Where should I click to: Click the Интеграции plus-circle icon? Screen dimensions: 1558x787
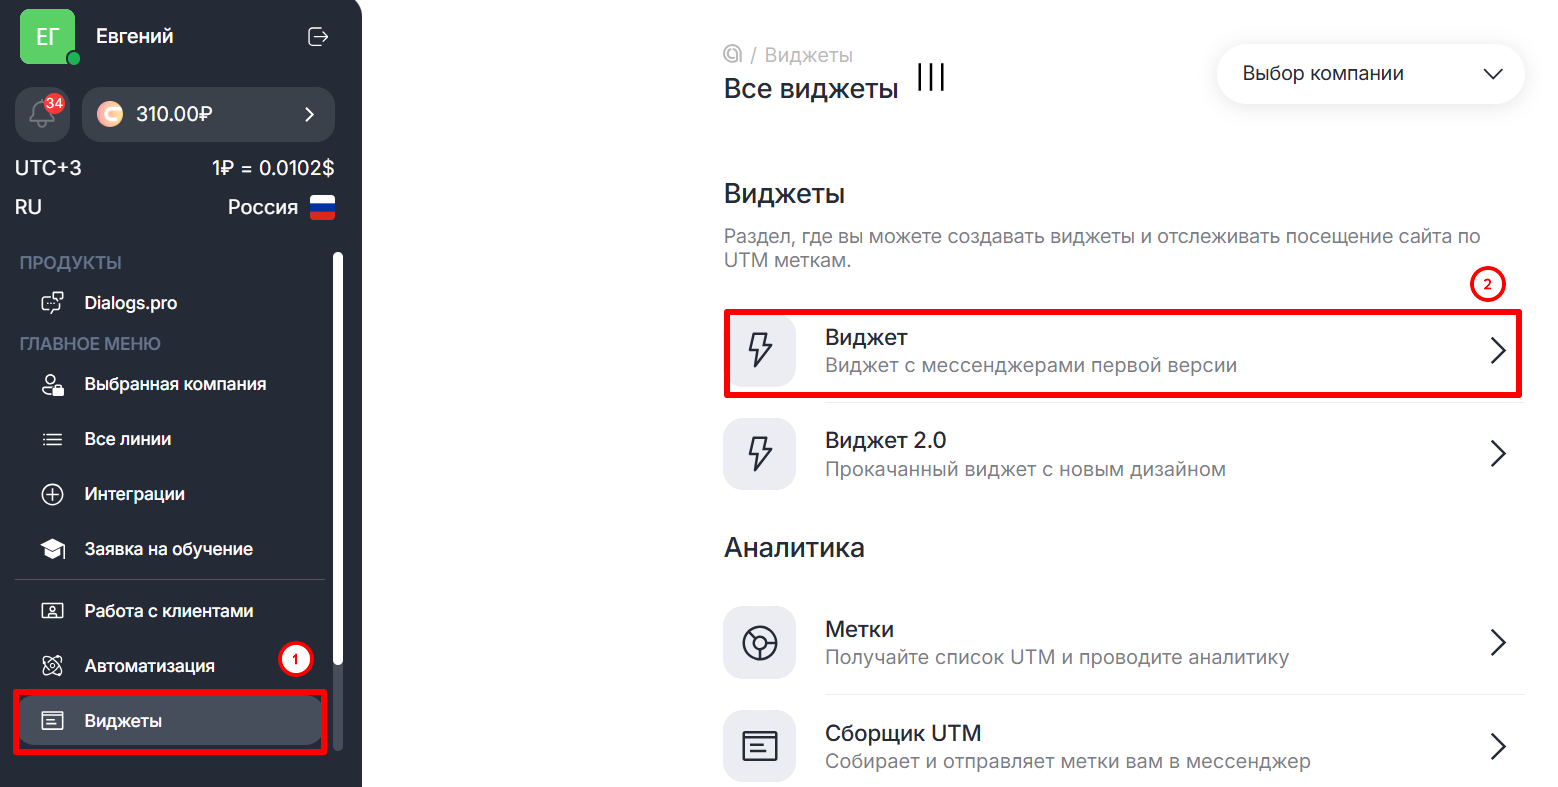pyautogui.click(x=52, y=494)
